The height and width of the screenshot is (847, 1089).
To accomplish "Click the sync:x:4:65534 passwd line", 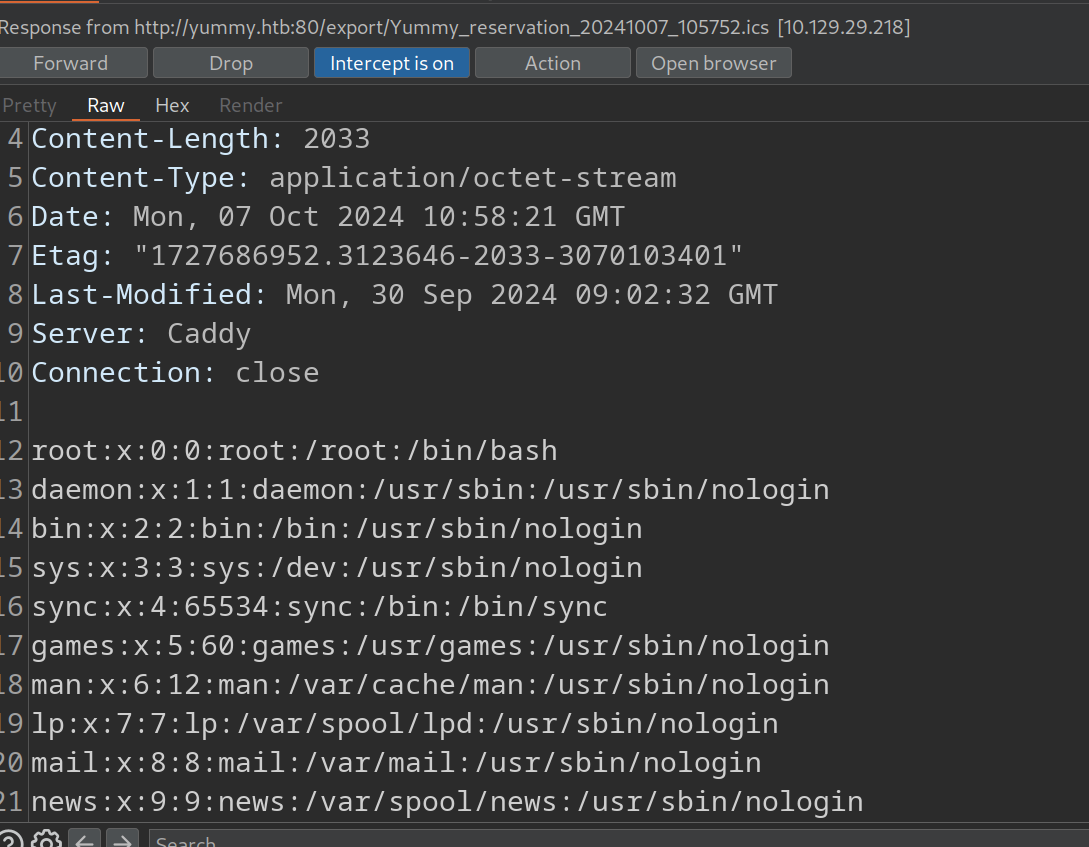I will click(319, 607).
